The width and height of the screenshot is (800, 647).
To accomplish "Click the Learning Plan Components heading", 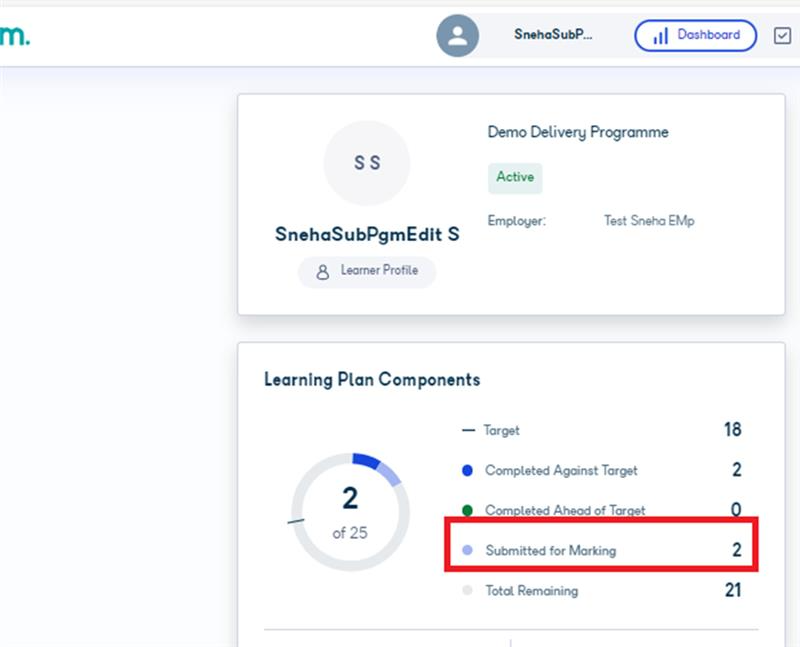I will [x=372, y=380].
